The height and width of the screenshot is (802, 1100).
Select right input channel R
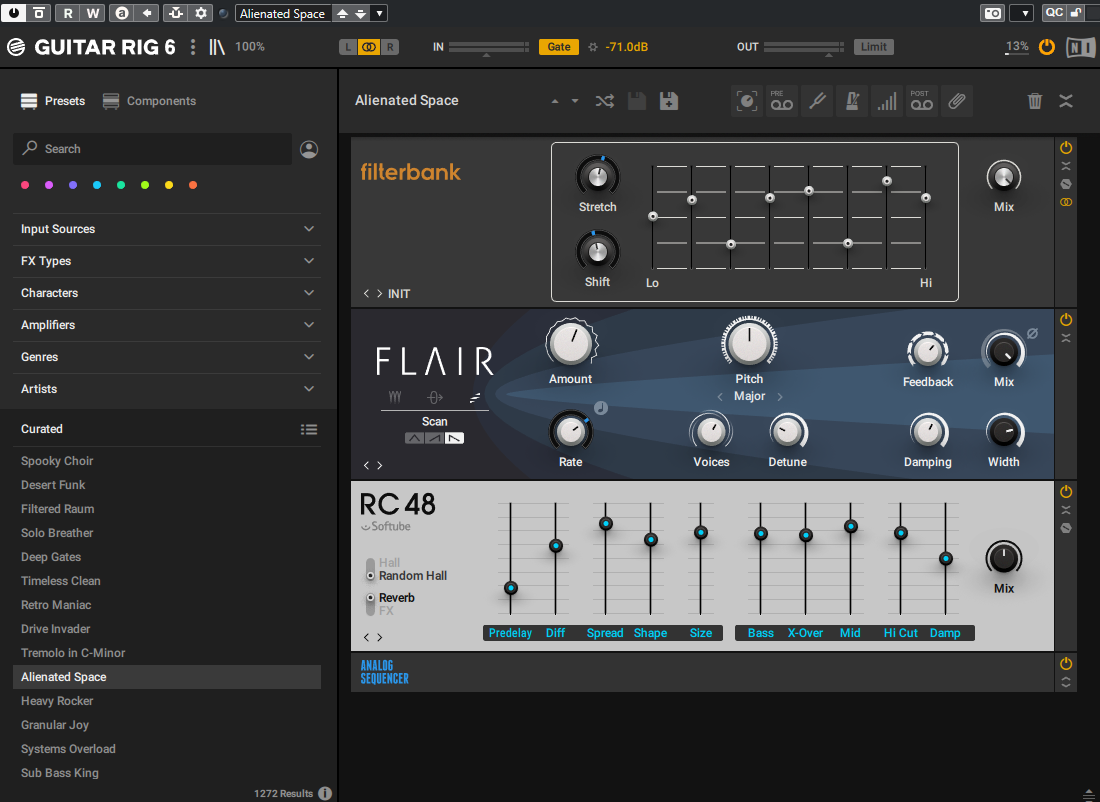(x=390, y=47)
